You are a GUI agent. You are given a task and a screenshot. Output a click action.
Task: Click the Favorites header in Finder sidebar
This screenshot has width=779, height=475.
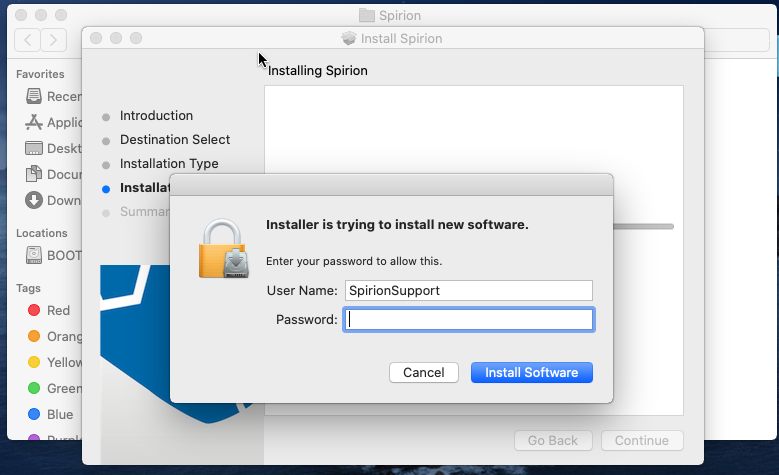tap(40, 74)
